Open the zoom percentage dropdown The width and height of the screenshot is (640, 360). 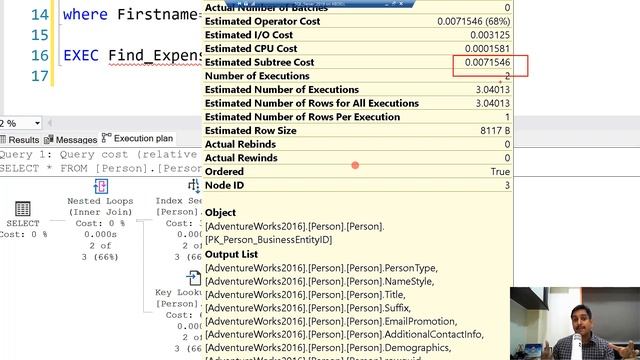[x=37, y=123]
